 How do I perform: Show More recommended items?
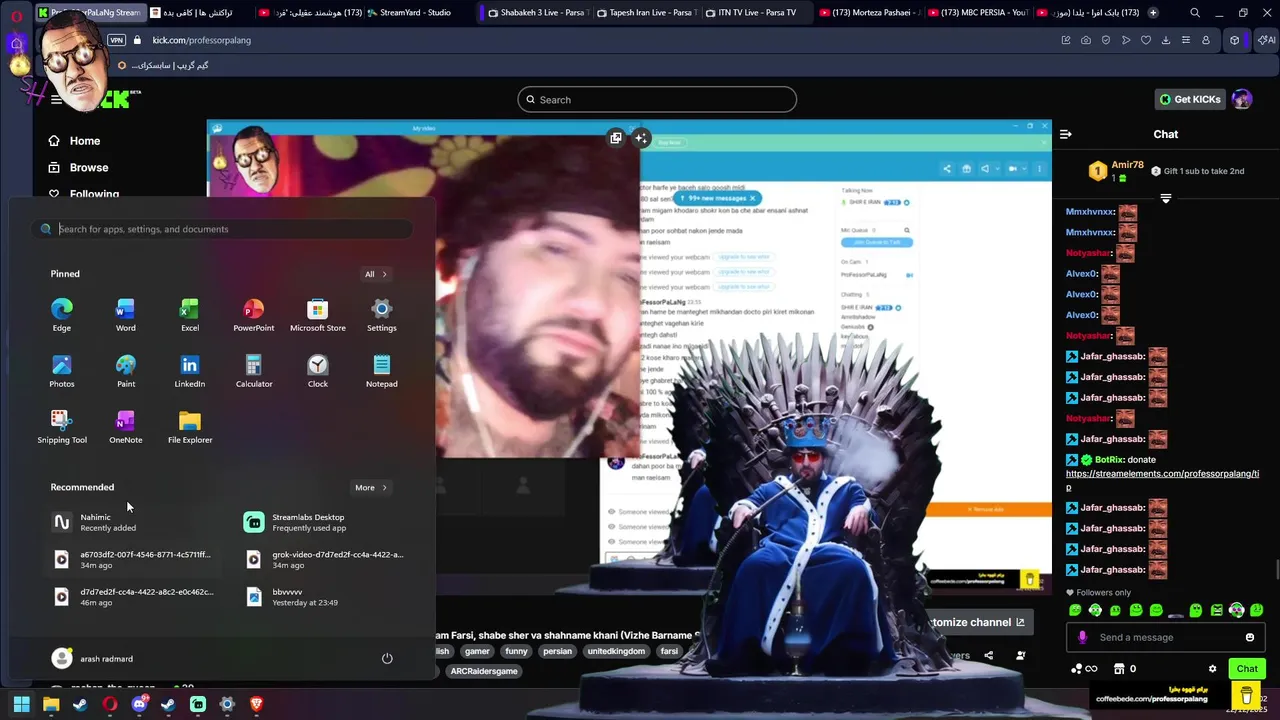click(x=371, y=488)
